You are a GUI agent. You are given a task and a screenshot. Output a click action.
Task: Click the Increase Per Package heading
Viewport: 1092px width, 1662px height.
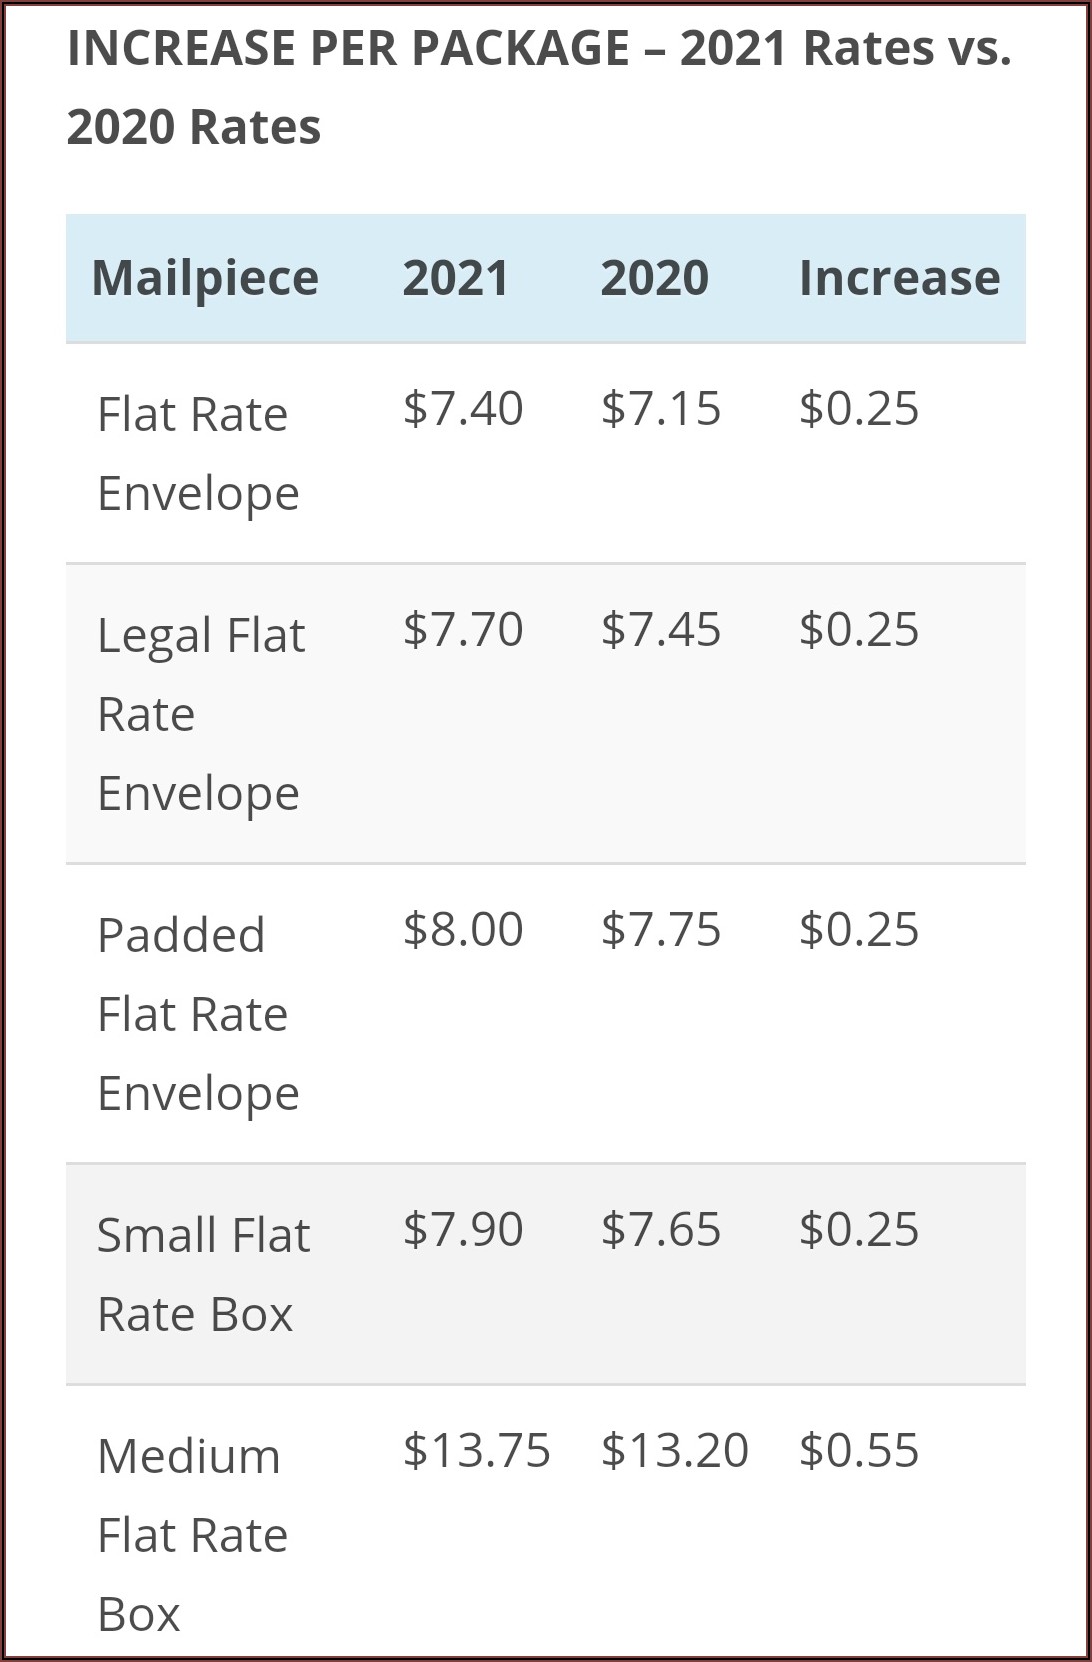[539, 88]
